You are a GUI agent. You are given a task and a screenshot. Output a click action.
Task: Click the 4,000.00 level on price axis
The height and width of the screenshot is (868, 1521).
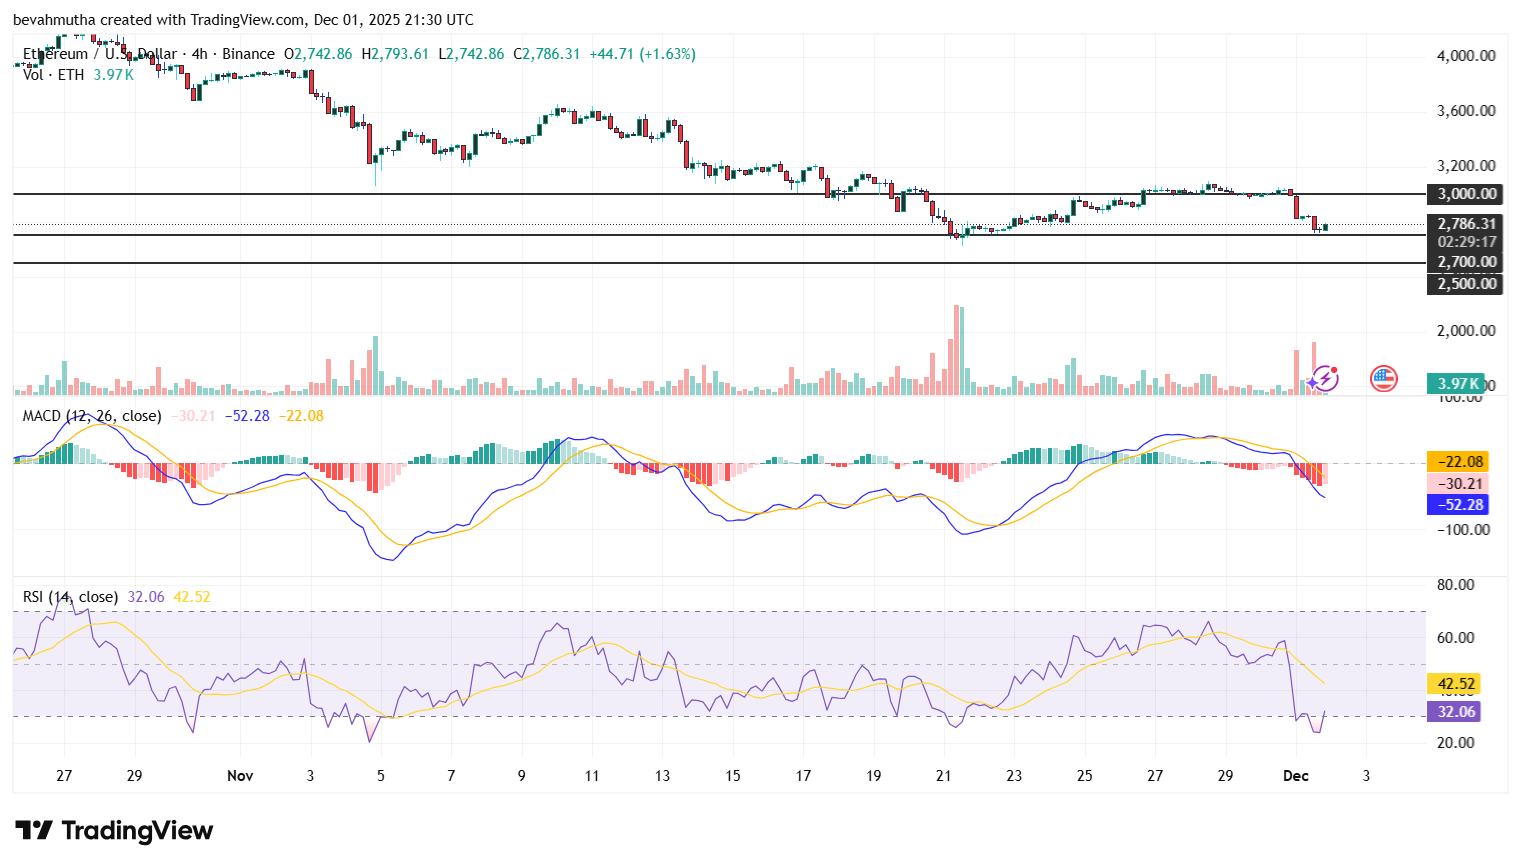point(1465,56)
